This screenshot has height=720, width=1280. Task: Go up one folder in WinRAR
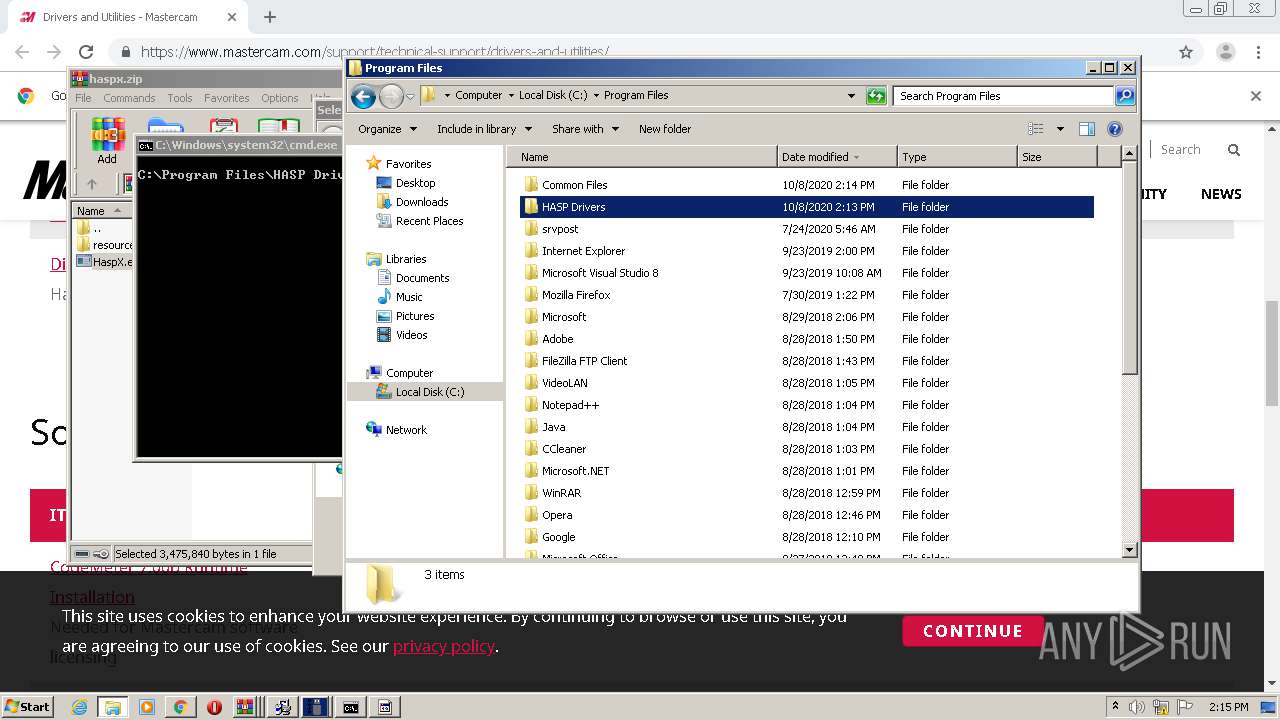pyautogui.click(x=92, y=184)
